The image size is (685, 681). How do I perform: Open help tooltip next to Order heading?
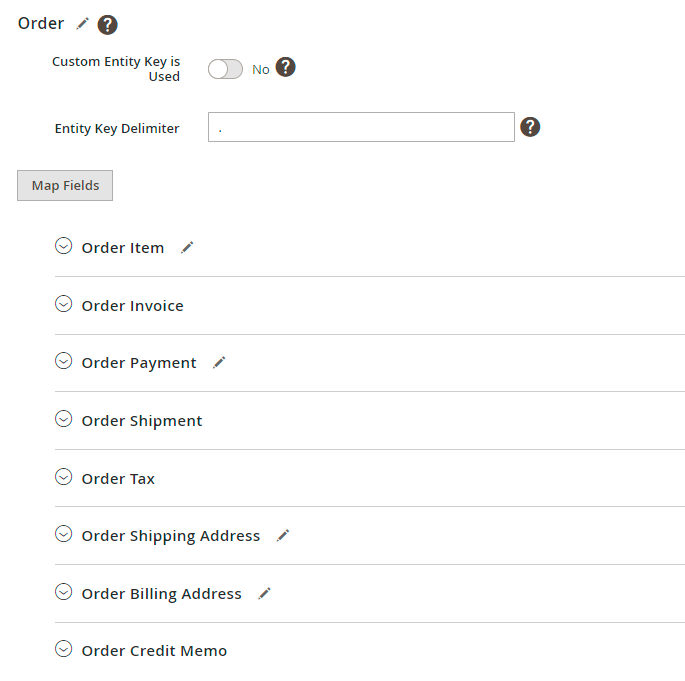107,24
